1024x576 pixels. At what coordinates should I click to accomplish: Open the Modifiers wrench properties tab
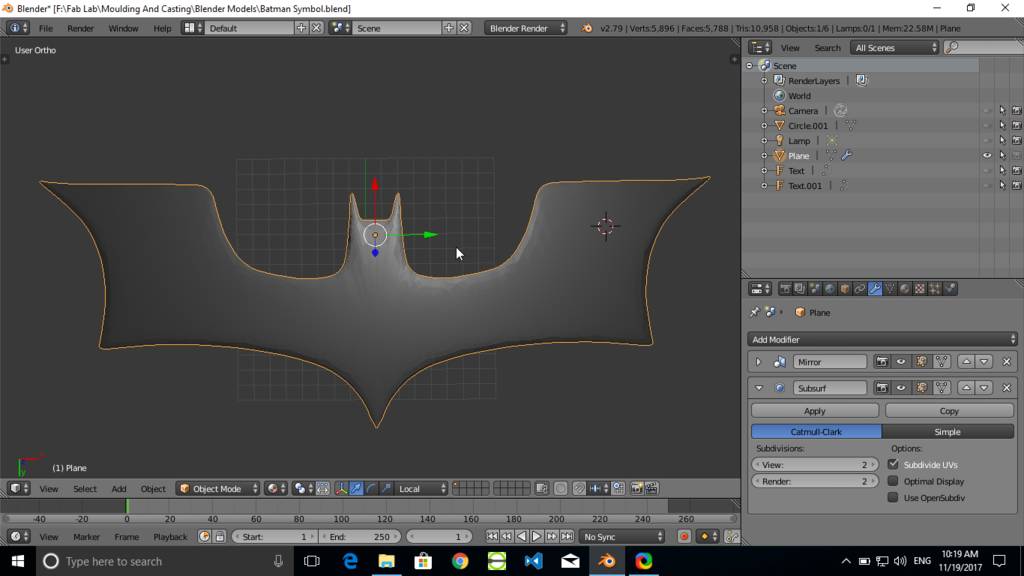(x=875, y=289)
